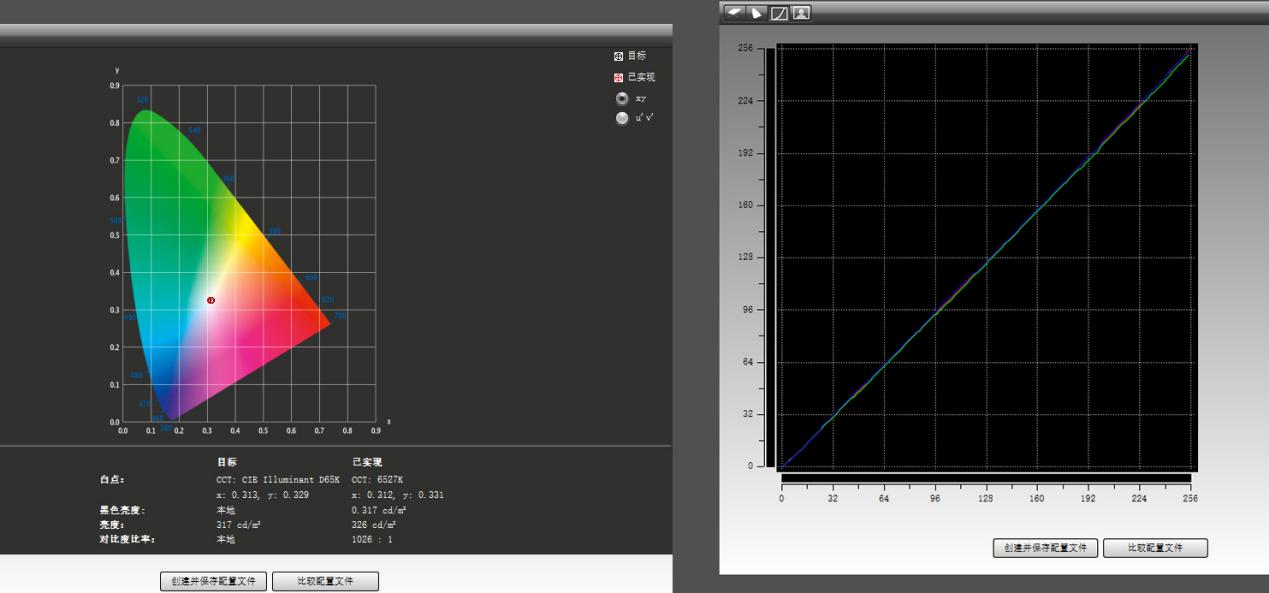The width and height of the screenshot is (1269, 593).
Task: Select the gamma curve view icon in the toolbar
Action: pos(779,13)
